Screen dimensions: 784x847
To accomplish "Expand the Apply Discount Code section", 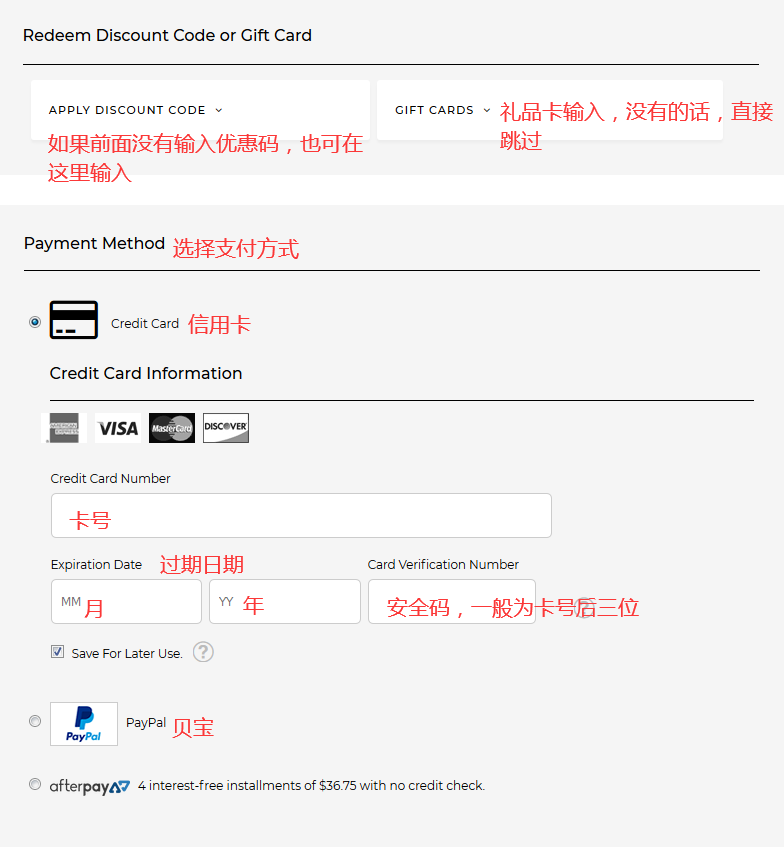I will 200,110.
